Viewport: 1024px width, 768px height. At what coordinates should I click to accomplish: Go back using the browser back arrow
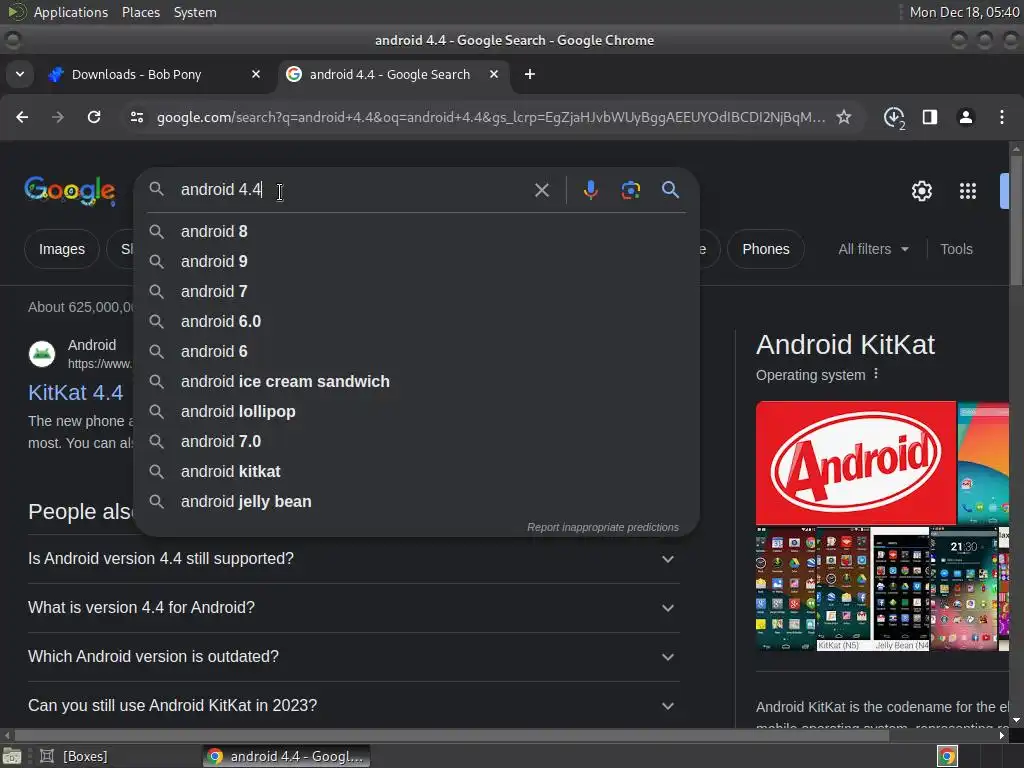22,117
